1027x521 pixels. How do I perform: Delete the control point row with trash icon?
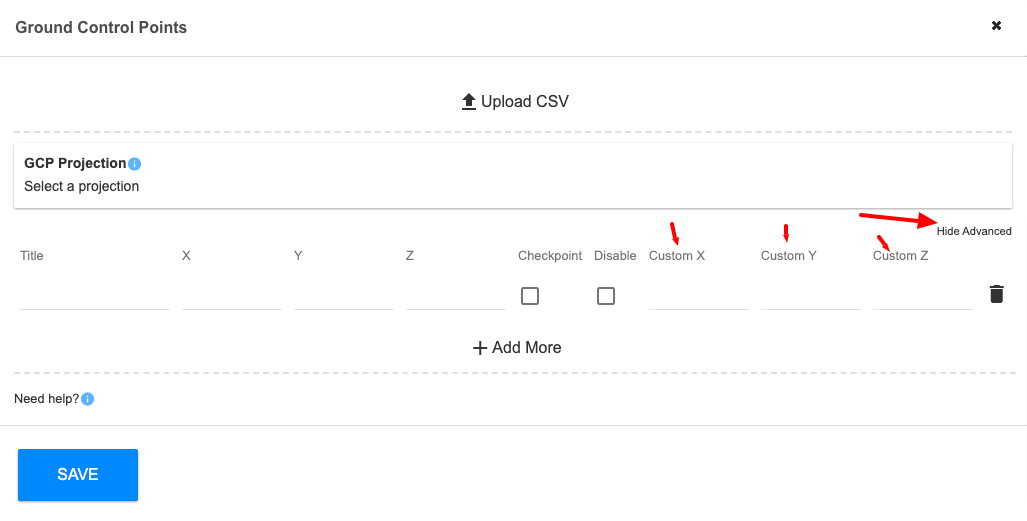coord(996,294)
